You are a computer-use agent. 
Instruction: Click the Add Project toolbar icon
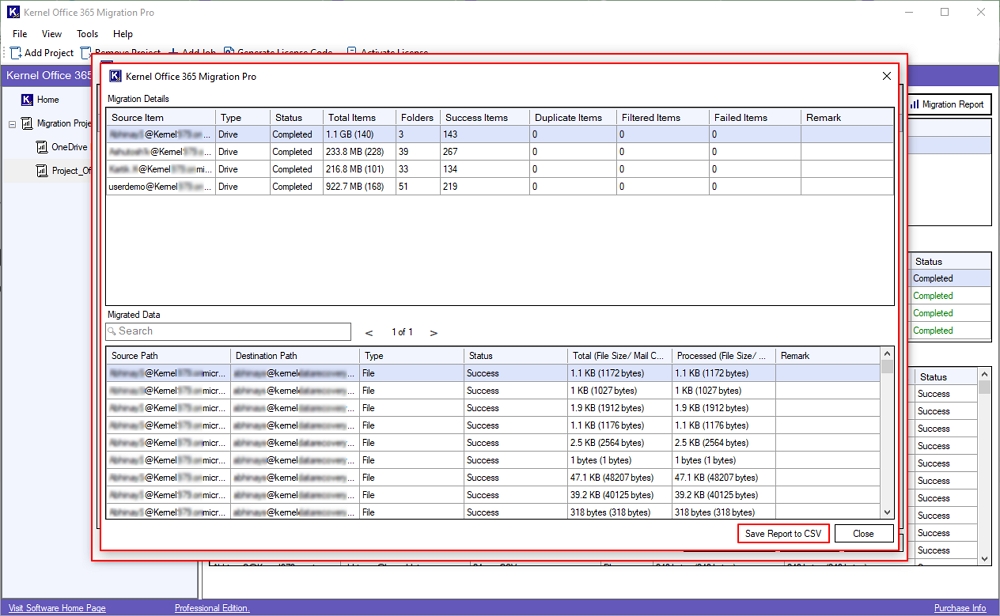[x=13, y=52]
